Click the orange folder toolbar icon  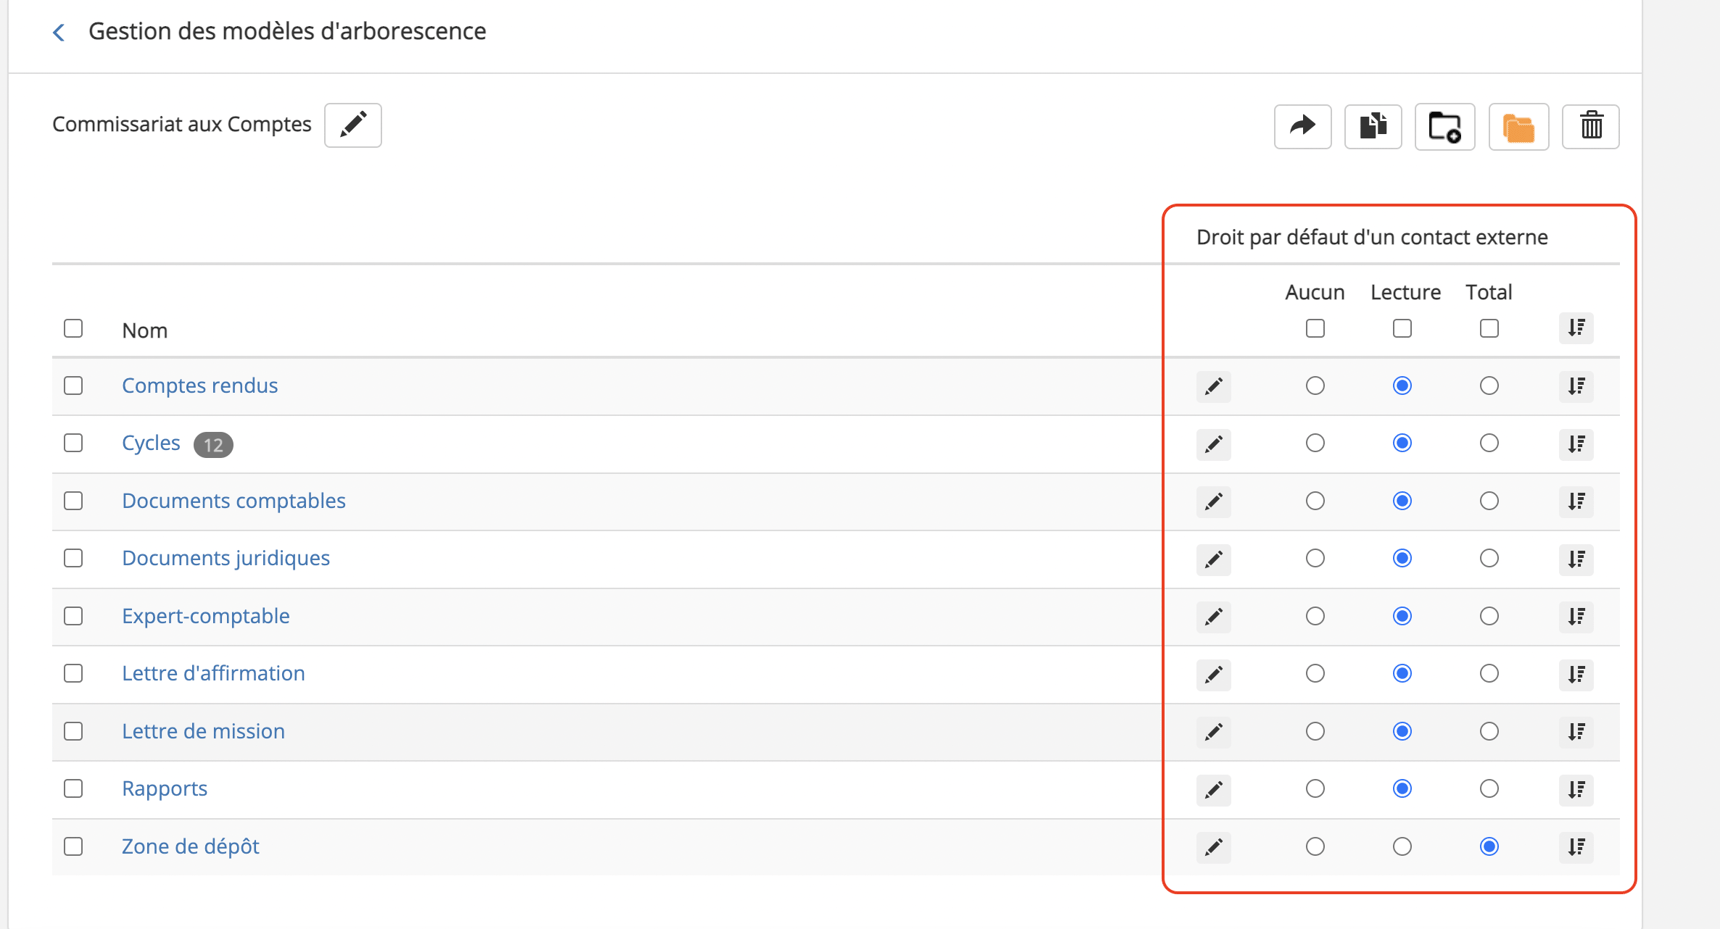point(1518,127)
